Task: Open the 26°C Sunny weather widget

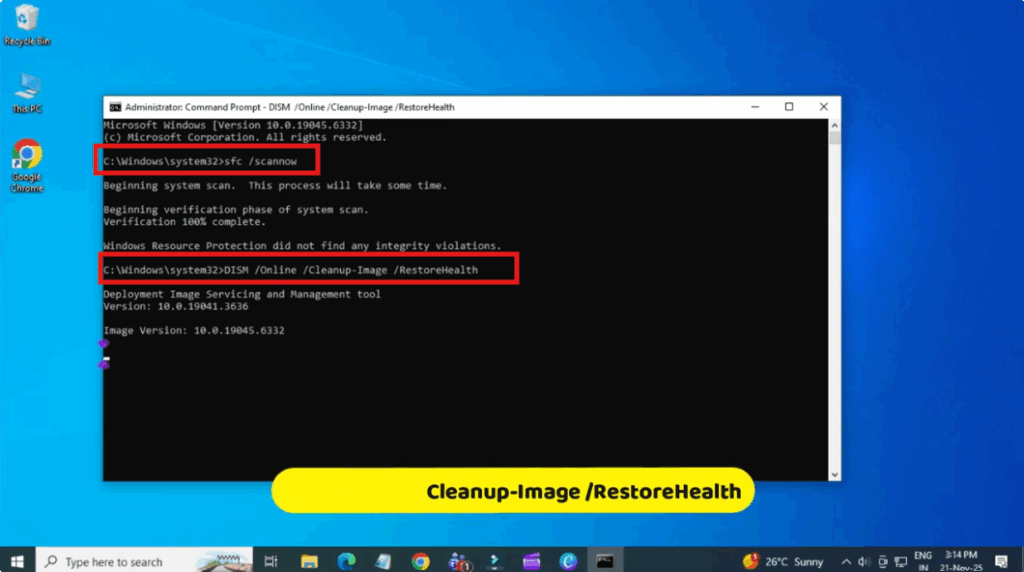Action: pos(783,561)
